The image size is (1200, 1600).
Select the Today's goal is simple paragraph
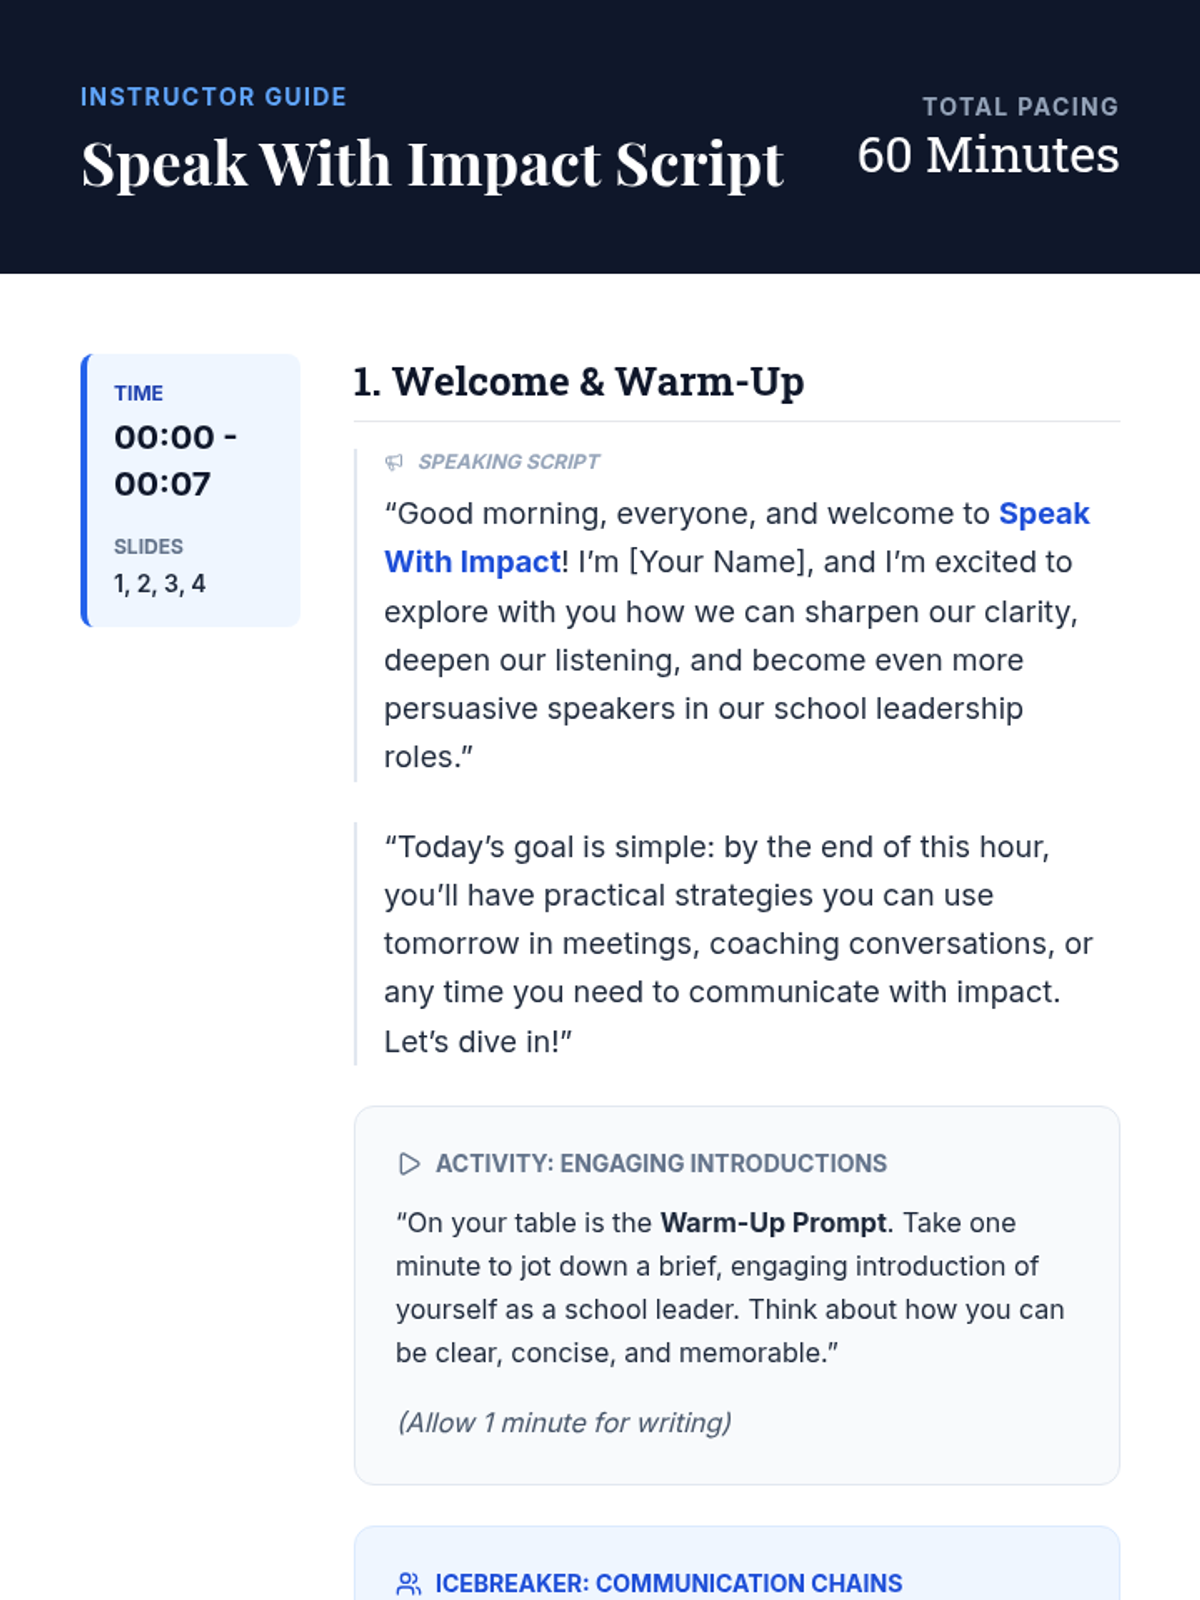tap(737, 944)
